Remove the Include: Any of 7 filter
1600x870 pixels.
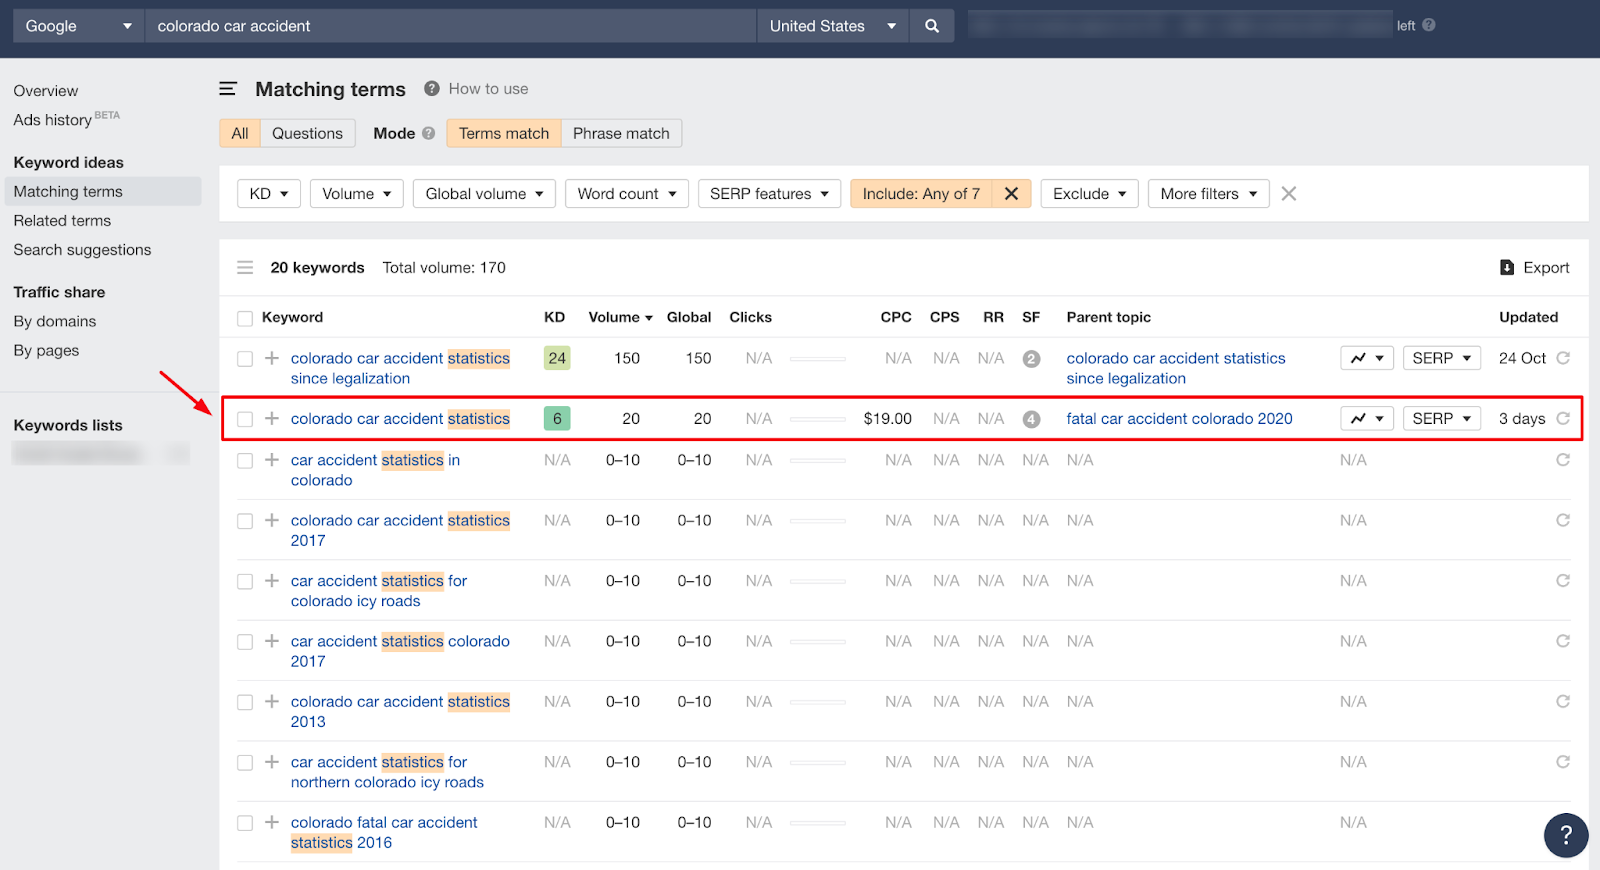coord(1011,194)
